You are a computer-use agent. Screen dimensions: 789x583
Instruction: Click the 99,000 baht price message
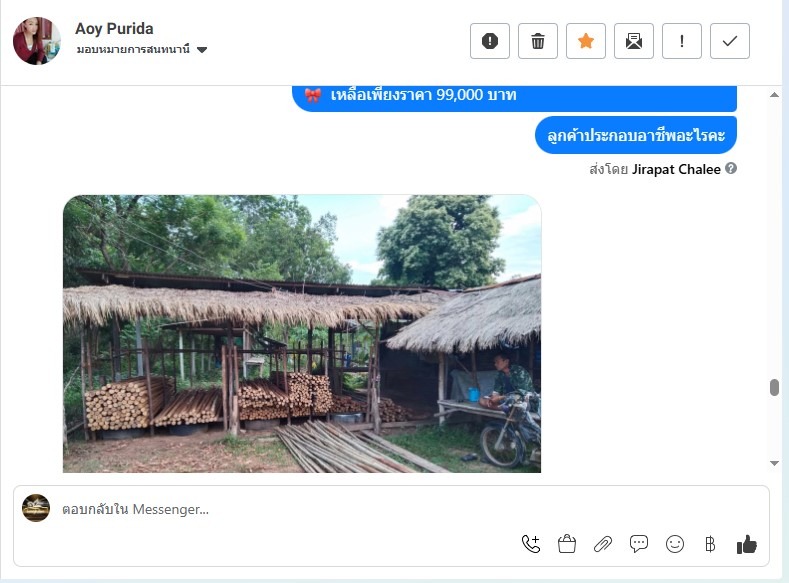click(514, 98)
